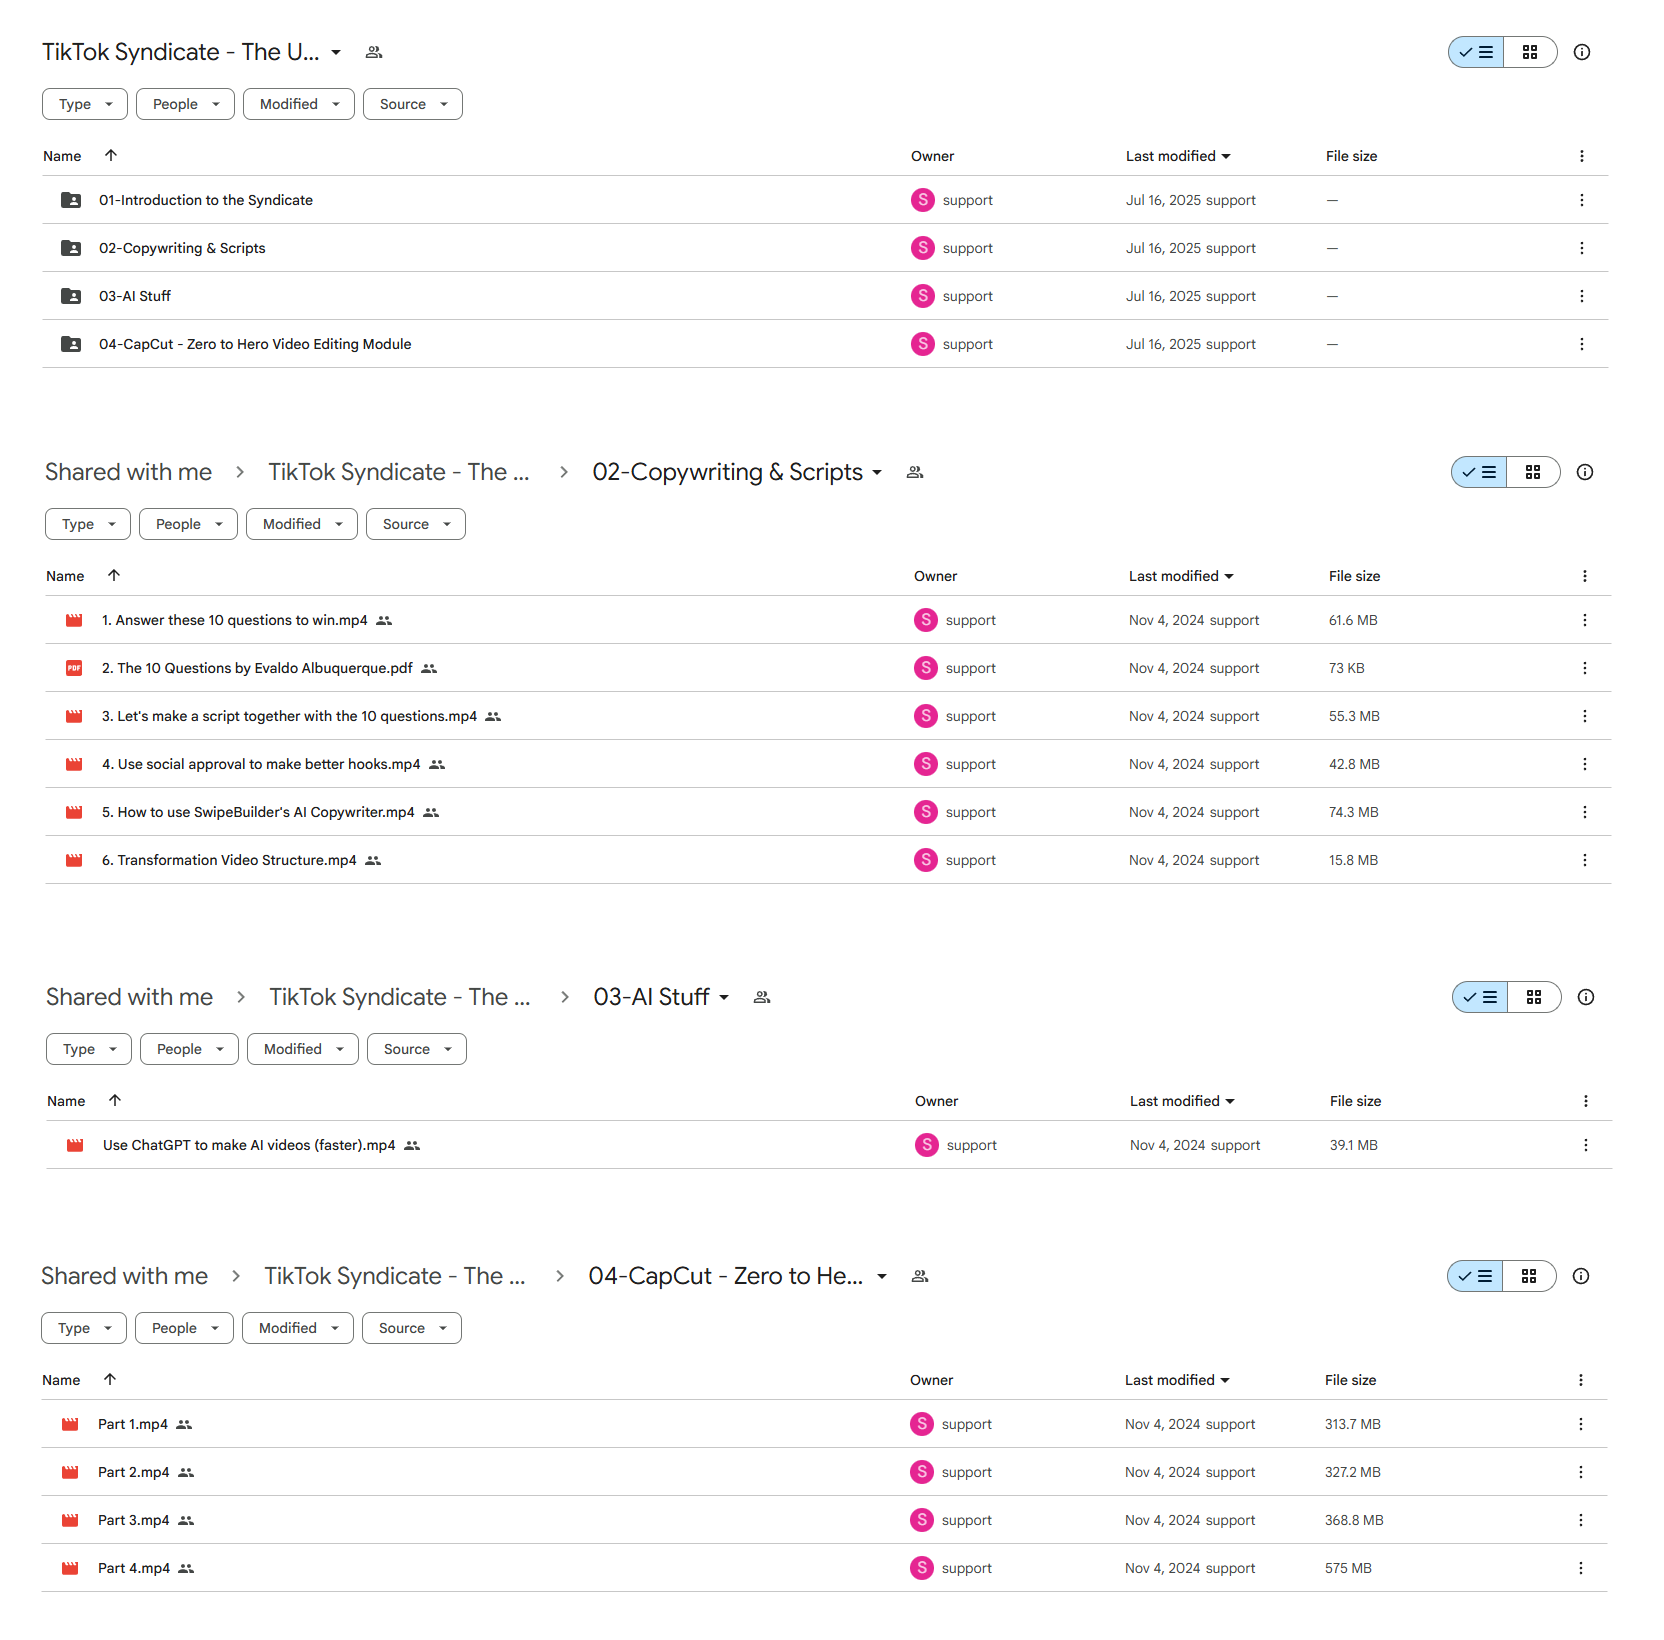This screenshot has width=1664, height=1640.
Task: Click the shared icon next to 02-Copywriting & Scripts heading
Action: (915, 472)
